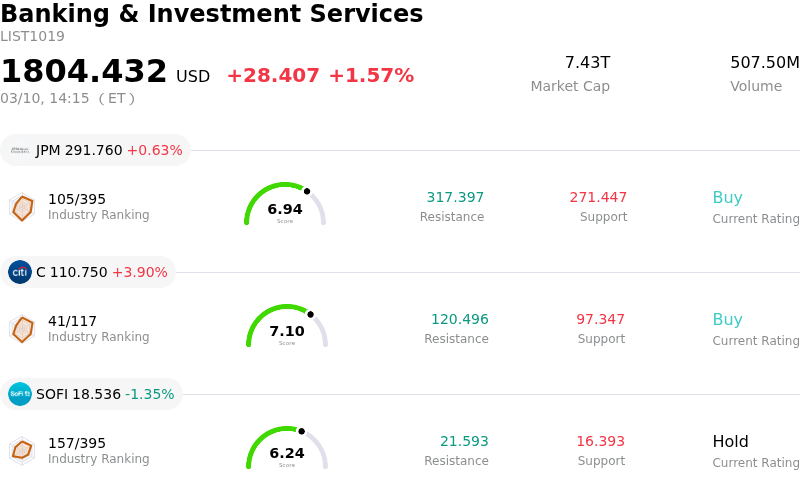Click SOFI Hold current rating

[730, 442]
